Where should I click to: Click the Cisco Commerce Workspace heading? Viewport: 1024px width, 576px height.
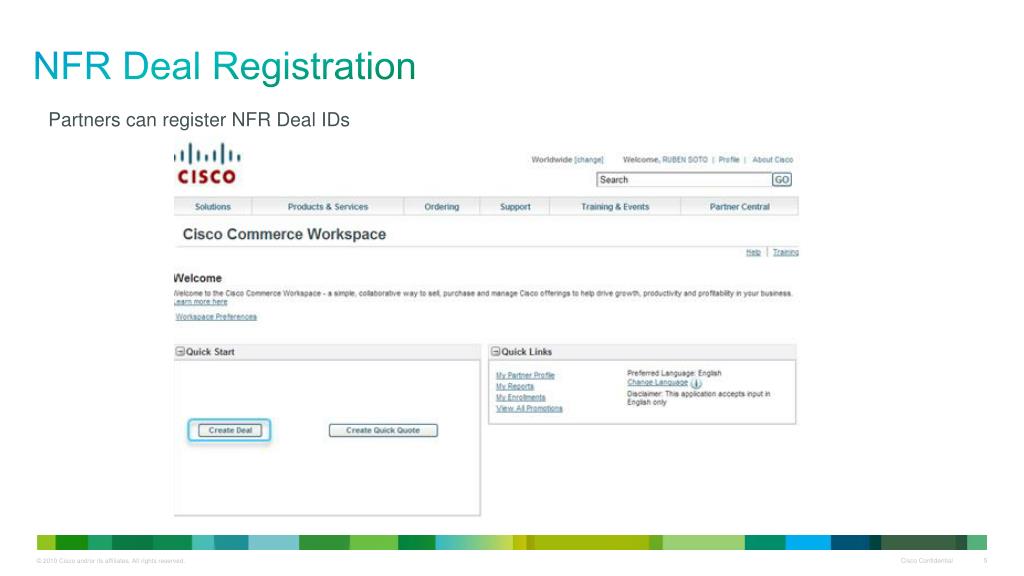pos(284,234)
